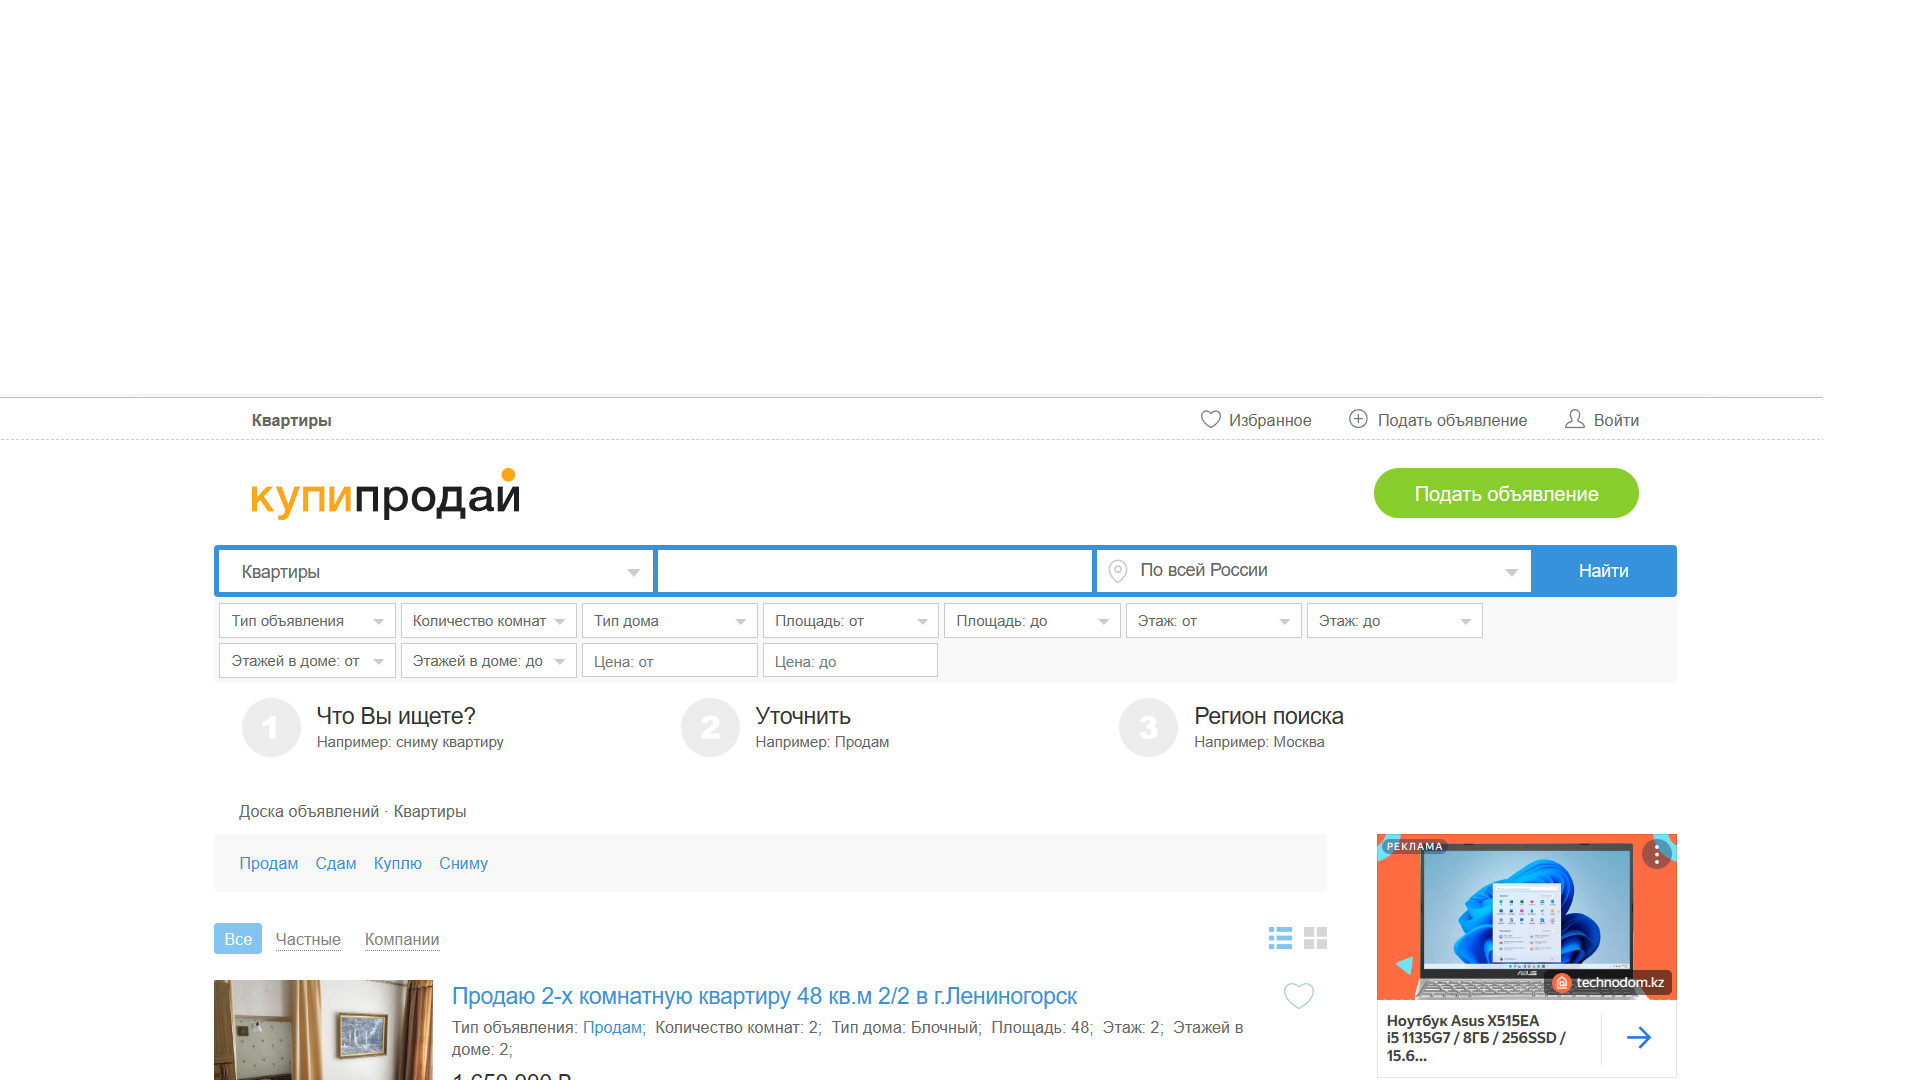Image resolution: width=1920 pixels, height=1080 pixels.
Task: Click the empty search keyword field
Action: tap(874, 571)
